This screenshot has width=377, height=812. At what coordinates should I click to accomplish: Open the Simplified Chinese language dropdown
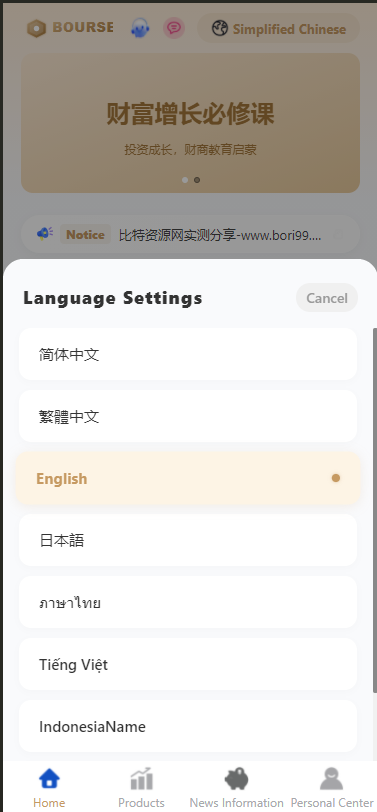click(279, 28)
